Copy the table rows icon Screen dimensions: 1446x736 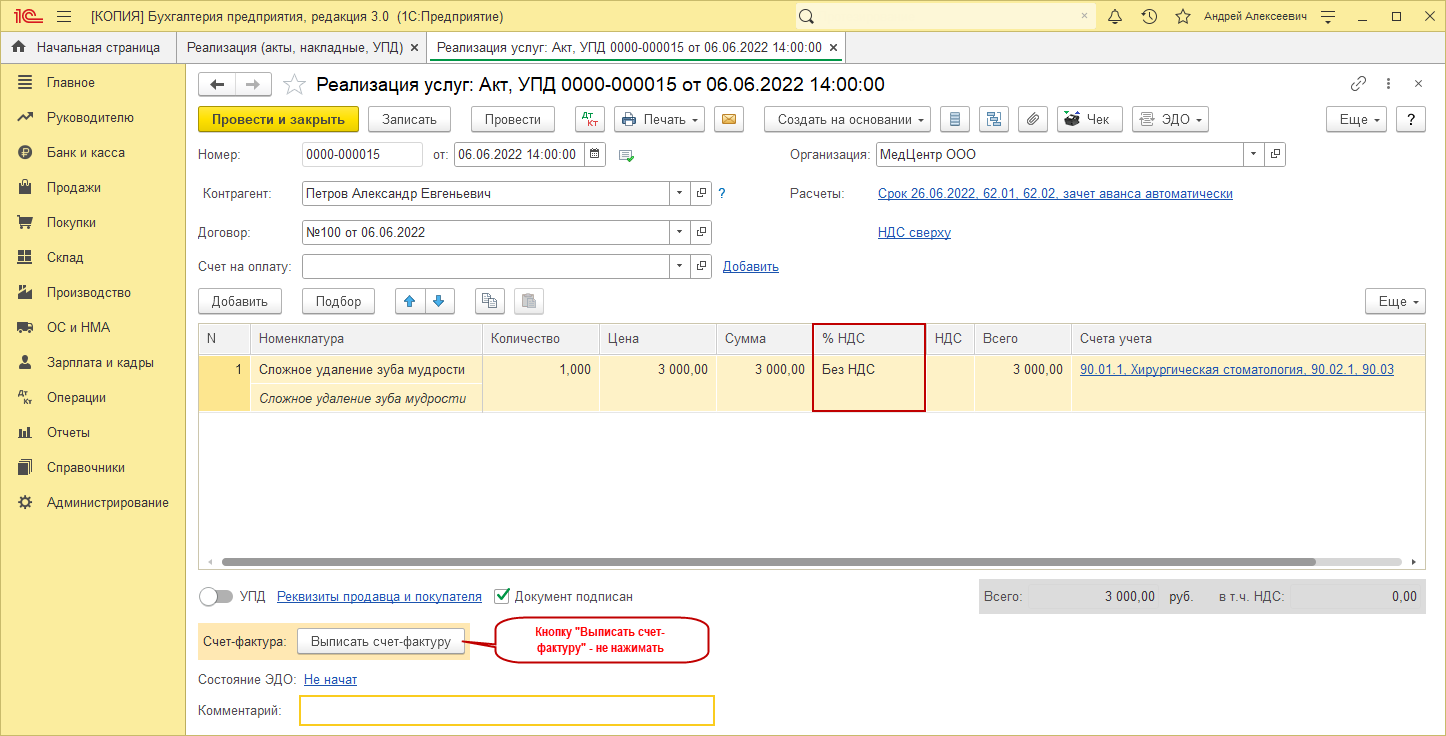click(x=489, y=301)
